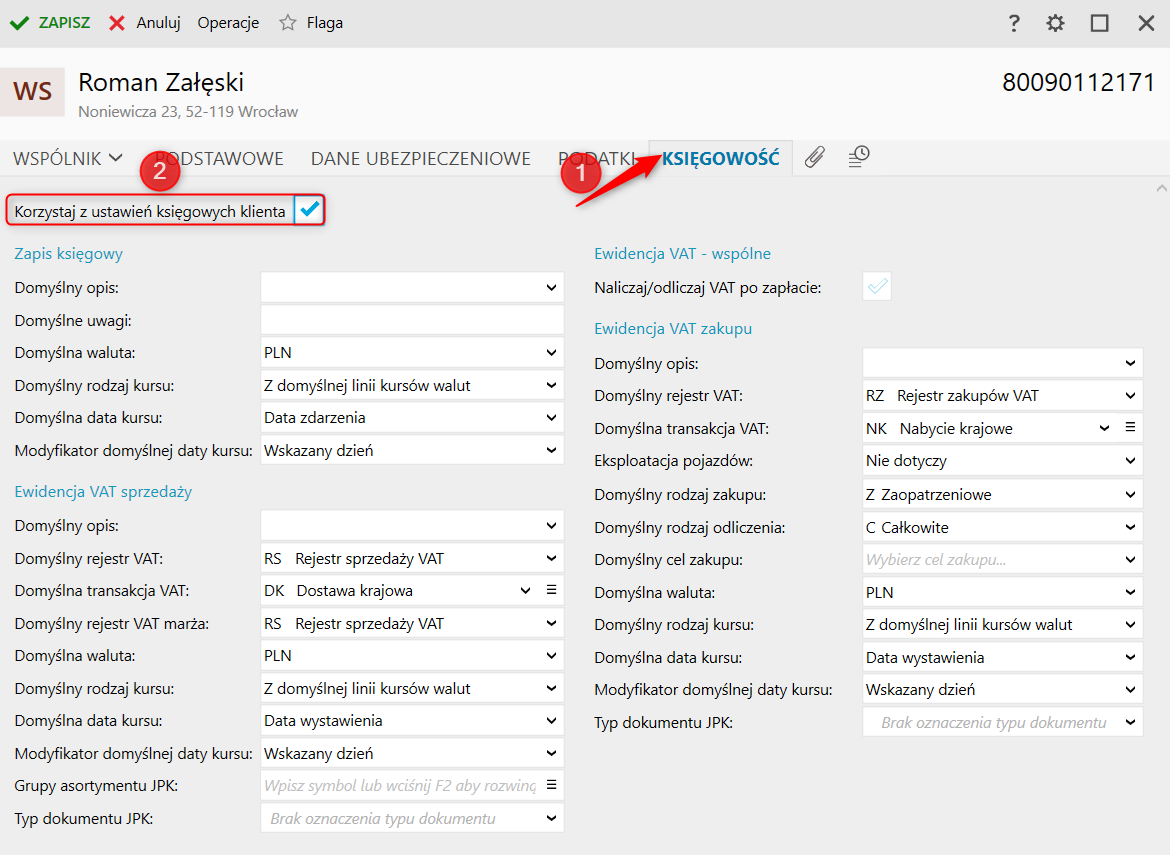The image size is (1170, 855).
Task: Click the help question mark icon
Action: coord(1014,23)
